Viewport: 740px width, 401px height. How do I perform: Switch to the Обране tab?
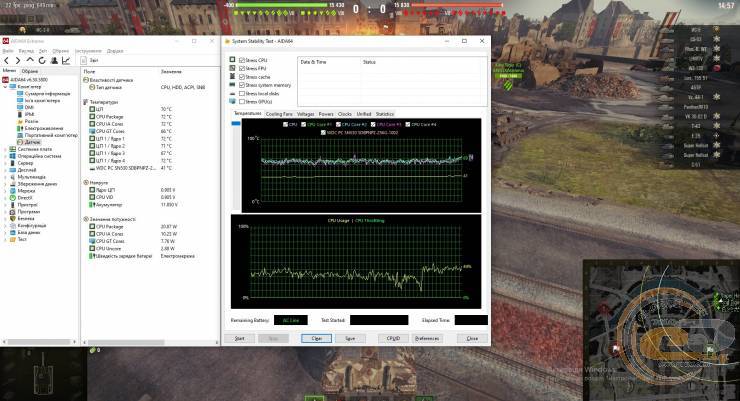pos(30,71)
